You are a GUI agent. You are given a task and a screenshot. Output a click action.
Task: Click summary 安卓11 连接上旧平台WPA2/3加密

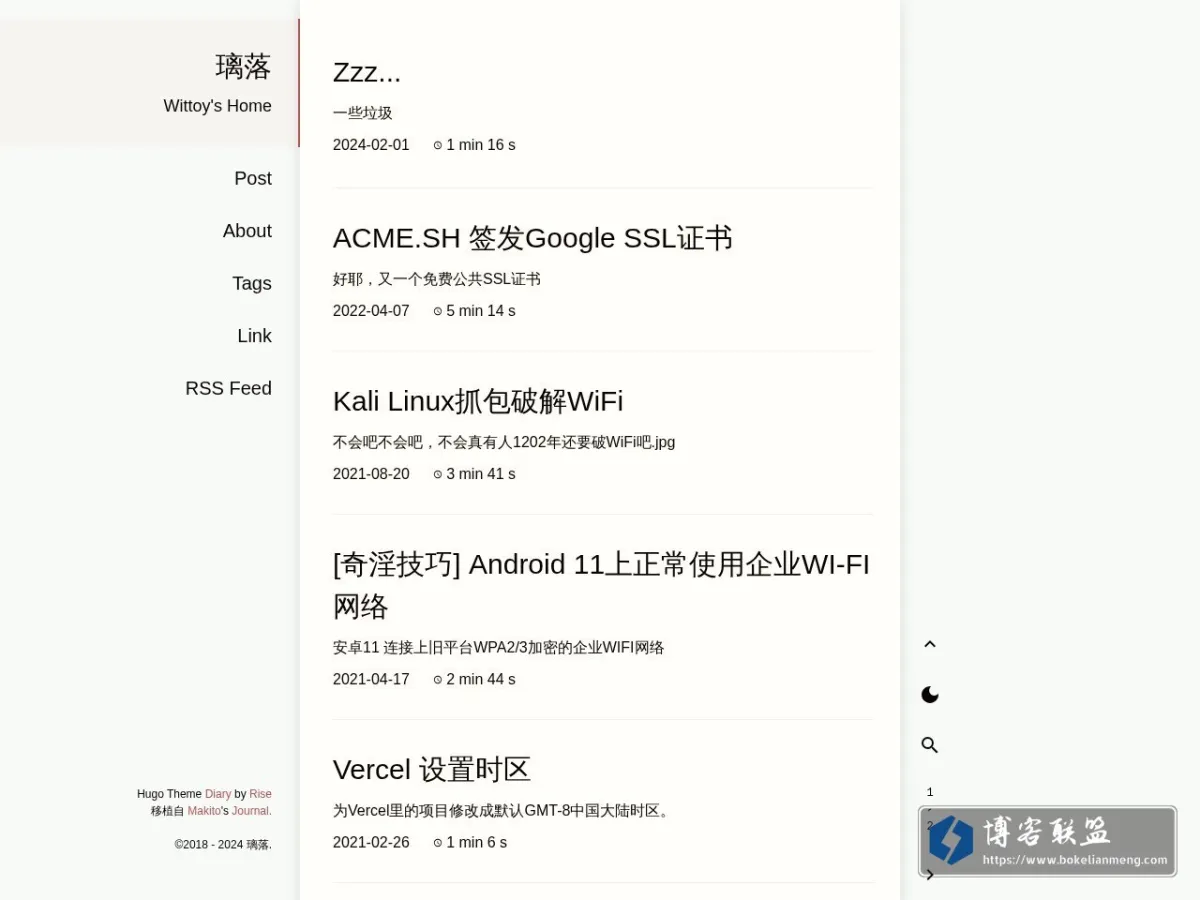[x=499, y=647]
